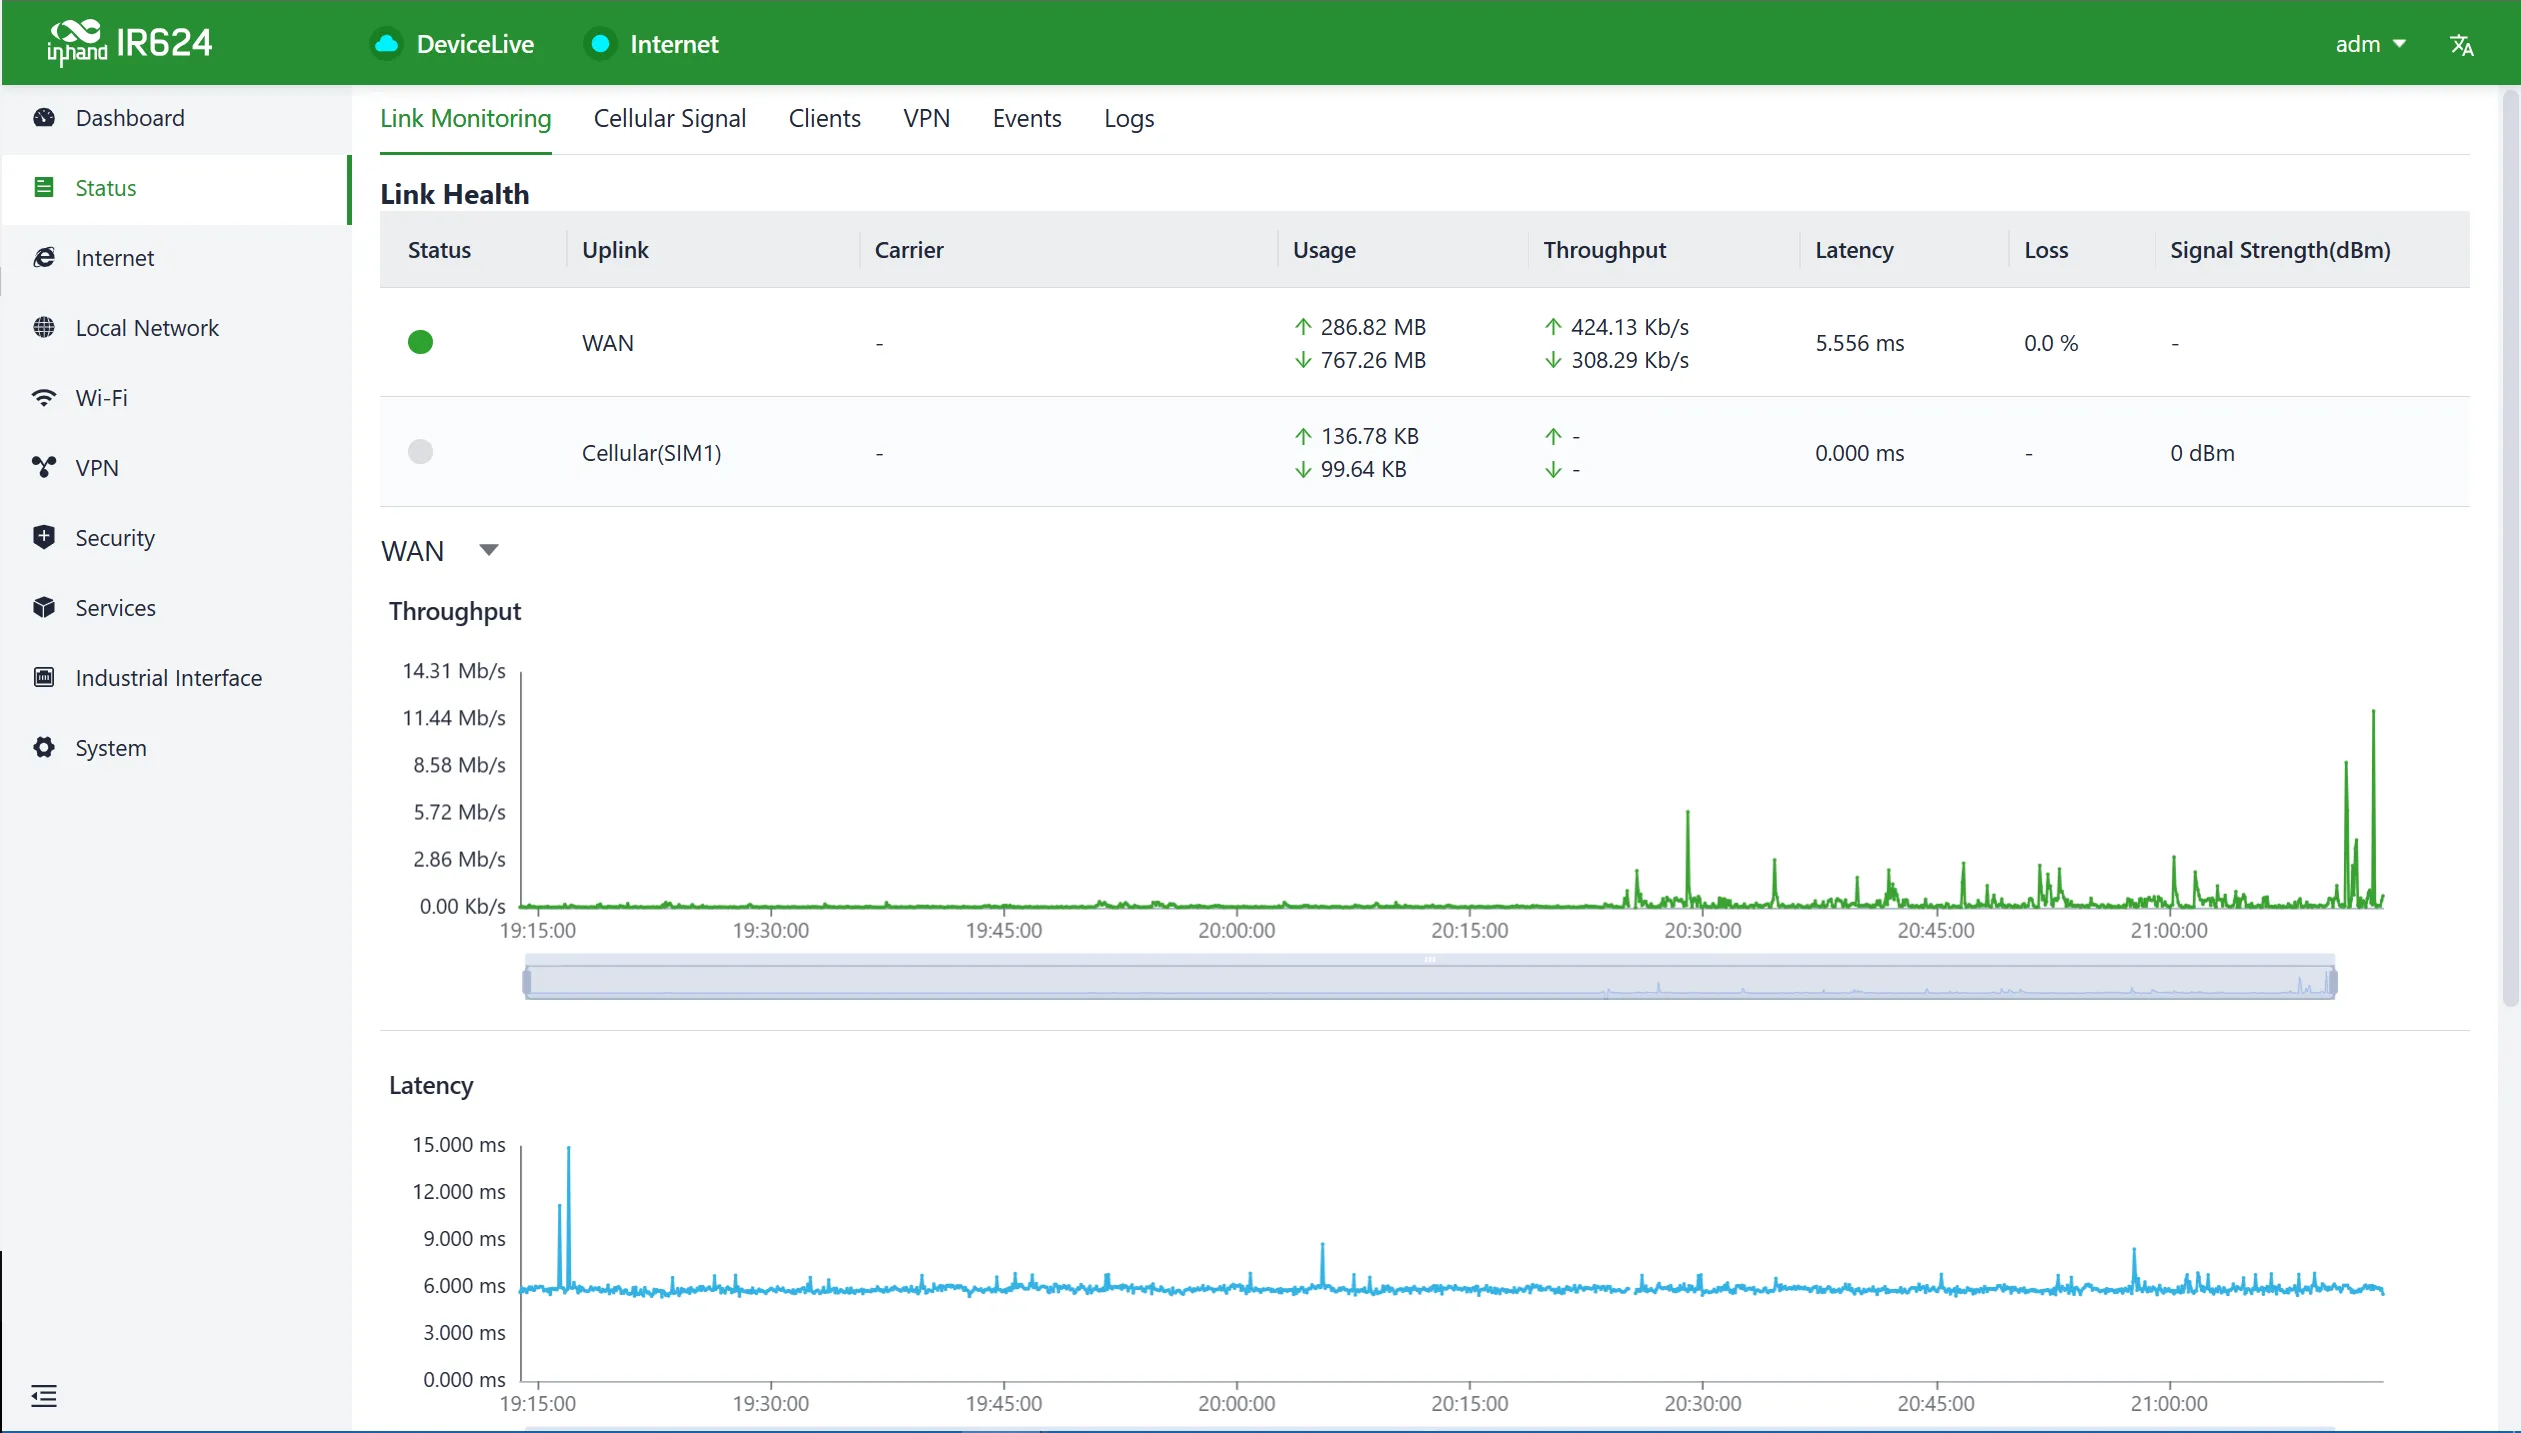This screenshot has height=1433, width=2521.
Task: Open the Events tab
Action: 1027,118
